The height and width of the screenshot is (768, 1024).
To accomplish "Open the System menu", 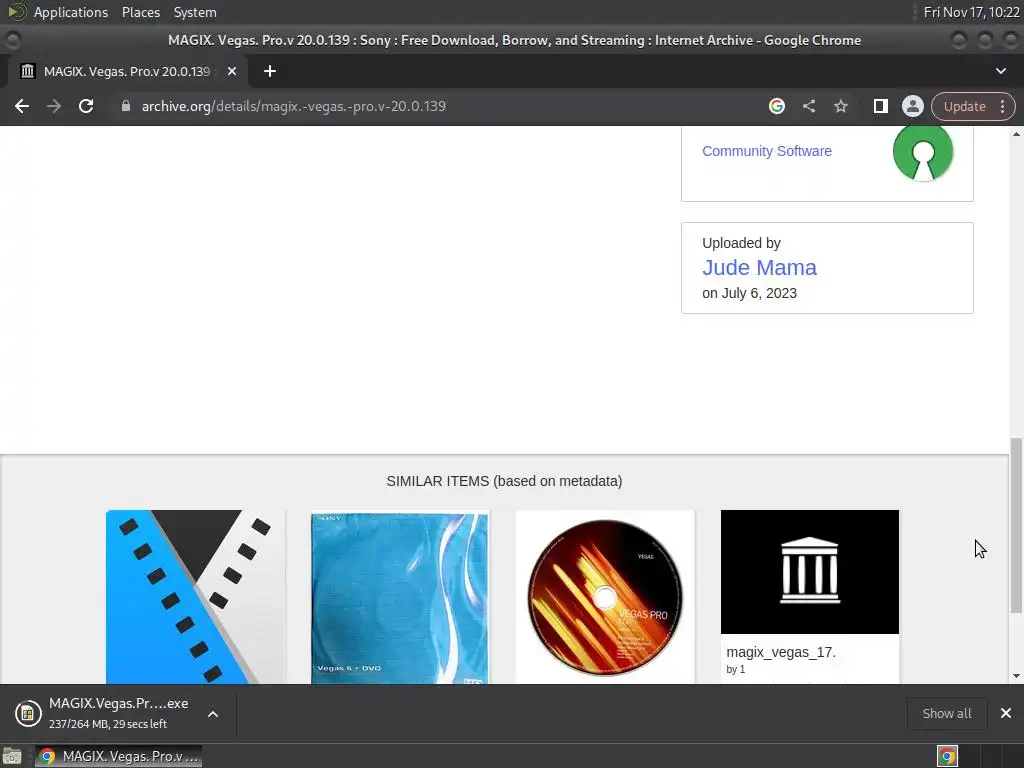I will point(195,12).
